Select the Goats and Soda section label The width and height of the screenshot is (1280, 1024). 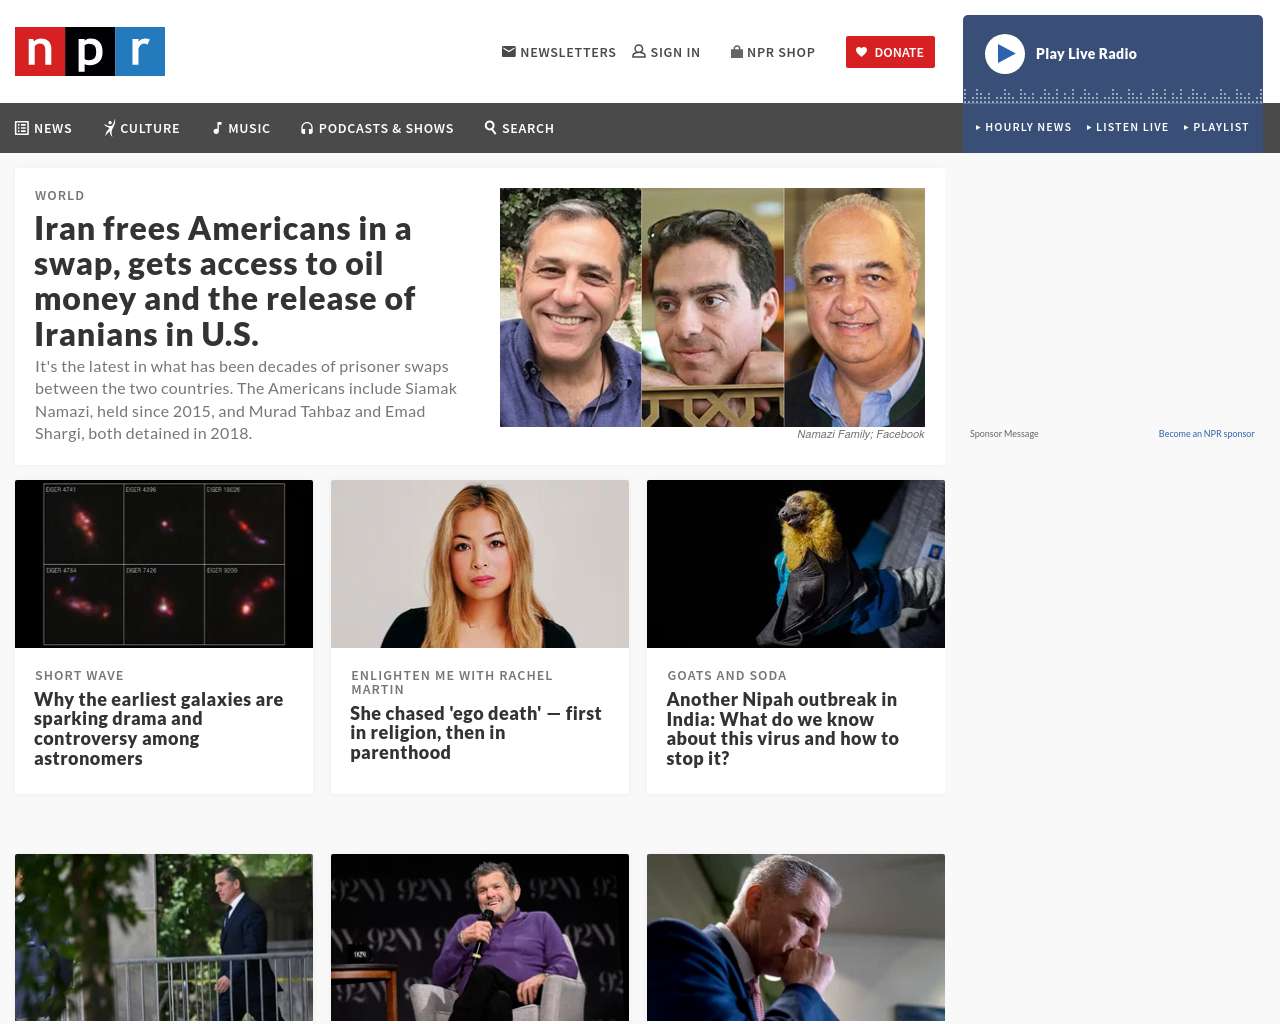coord(727,676)
